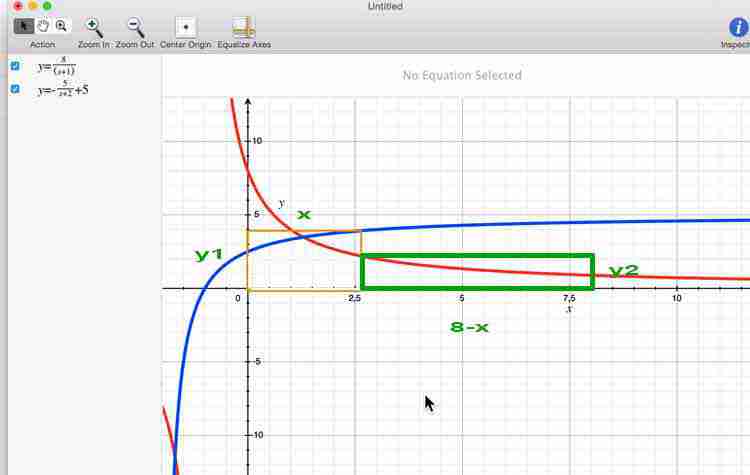This screenshot has width=750, height=475.
Task: Select the second equation ending with +5
Action: pos(63,89)
